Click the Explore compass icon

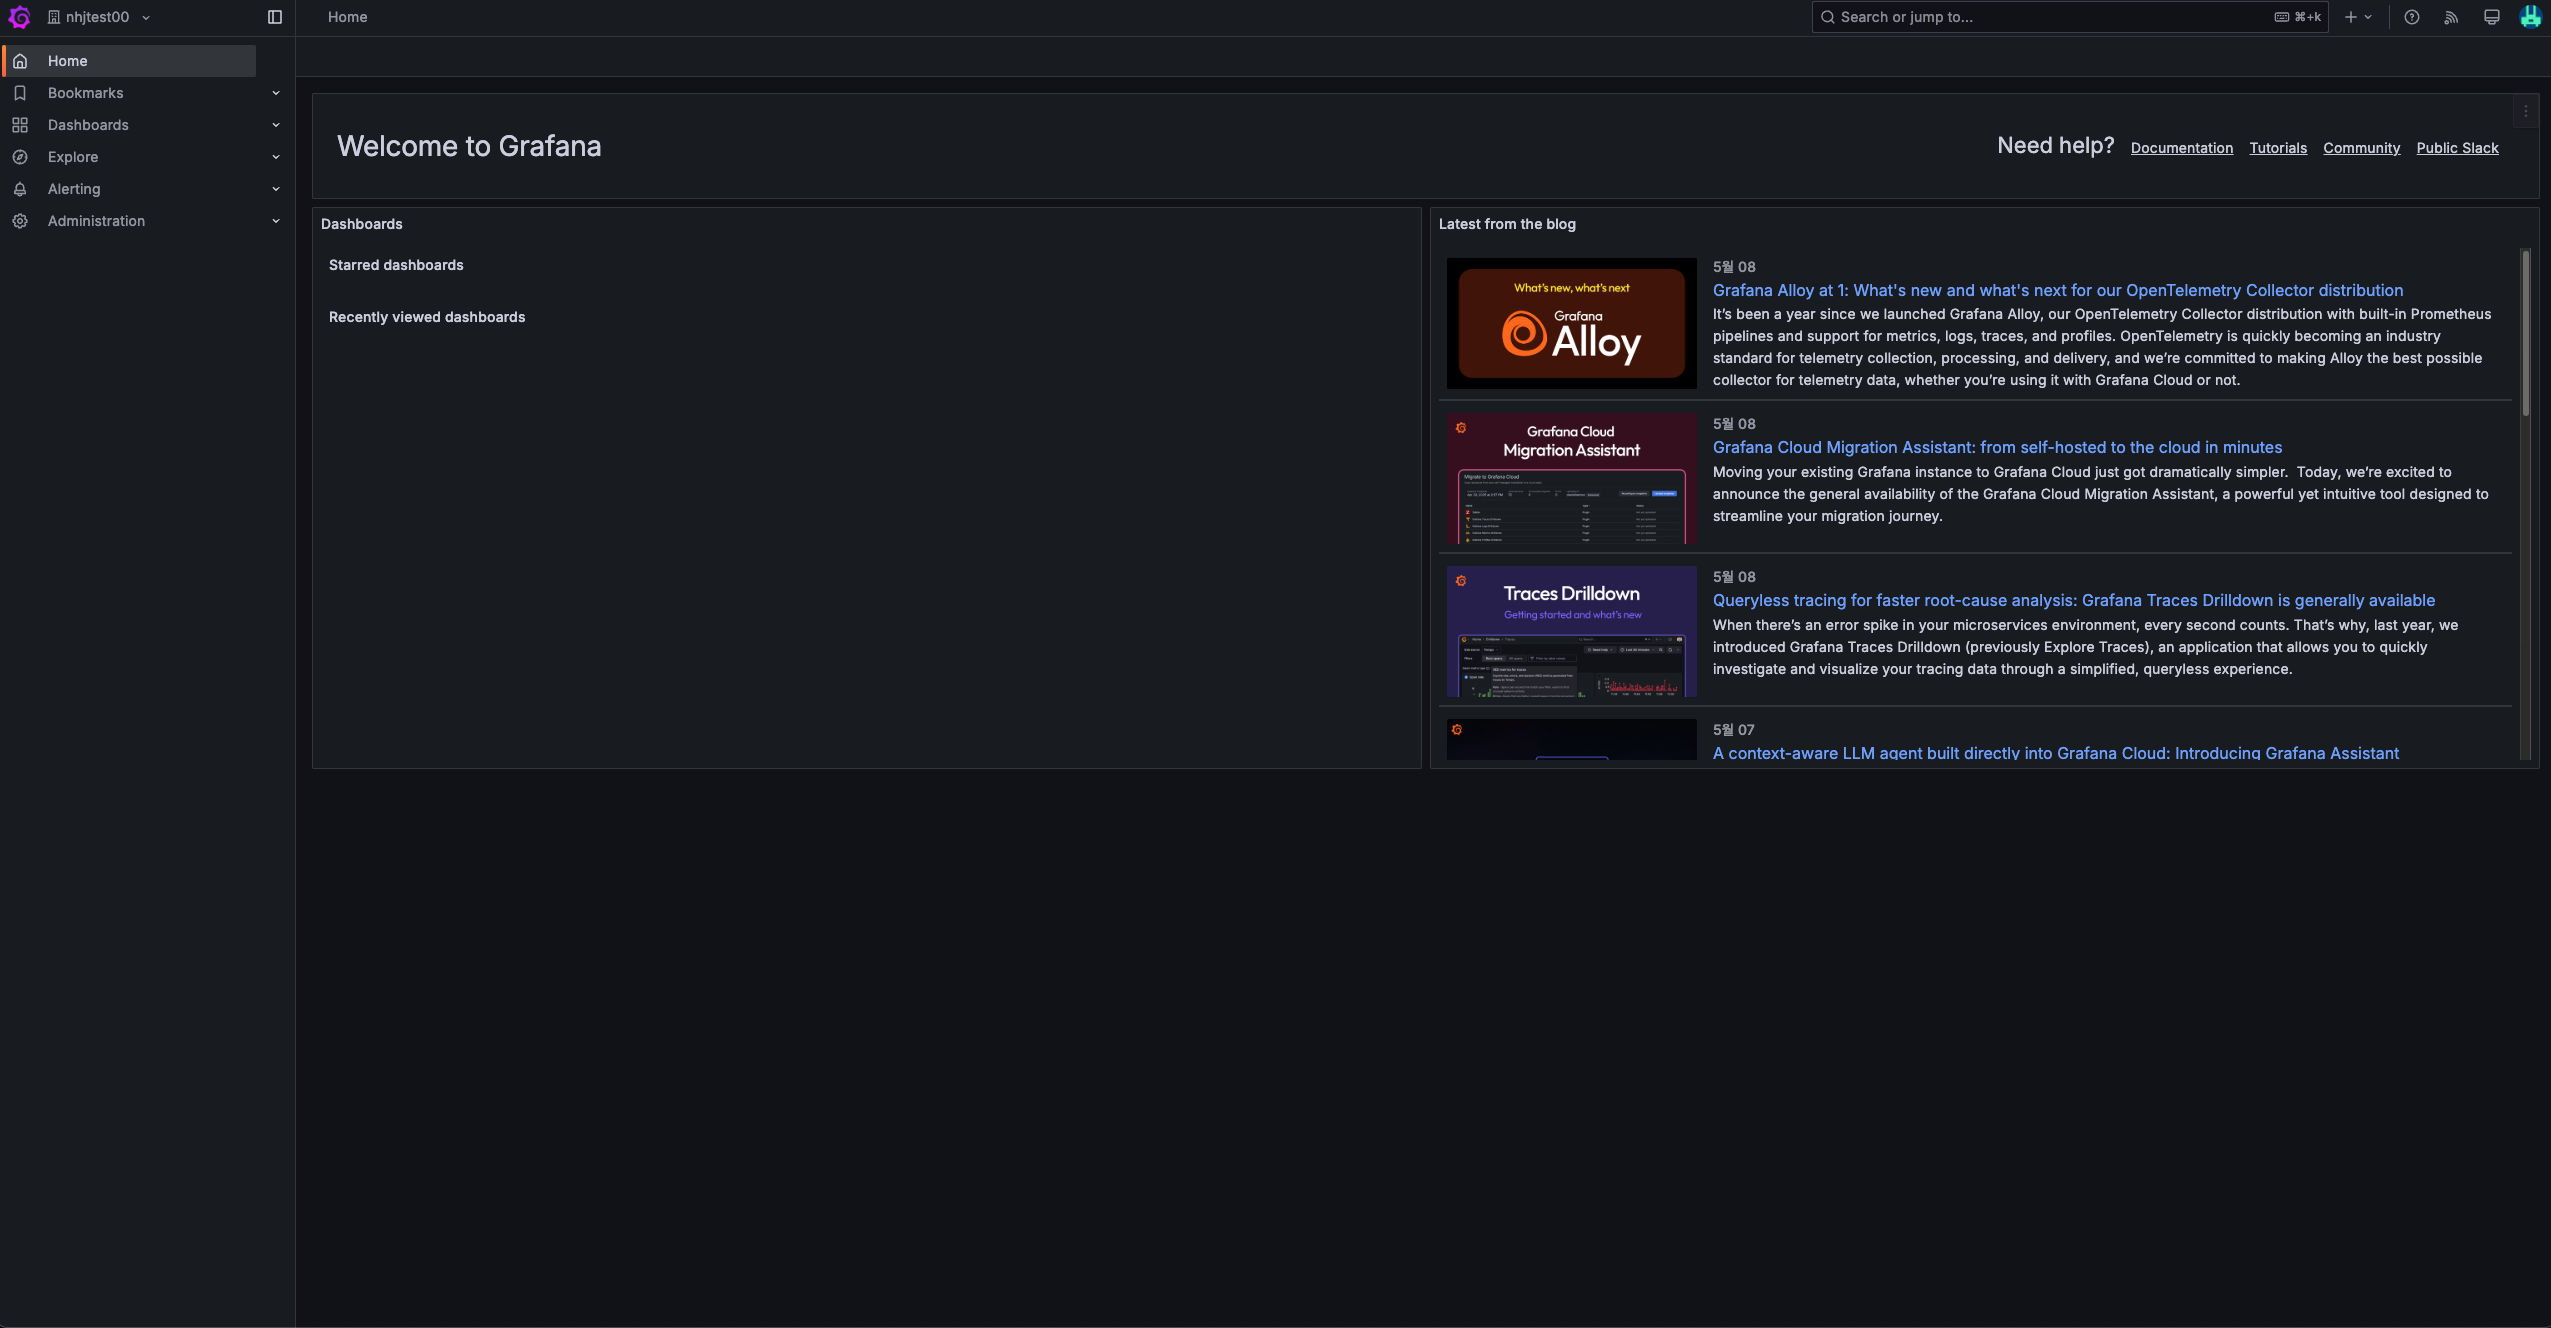click(x=20, y=157)
